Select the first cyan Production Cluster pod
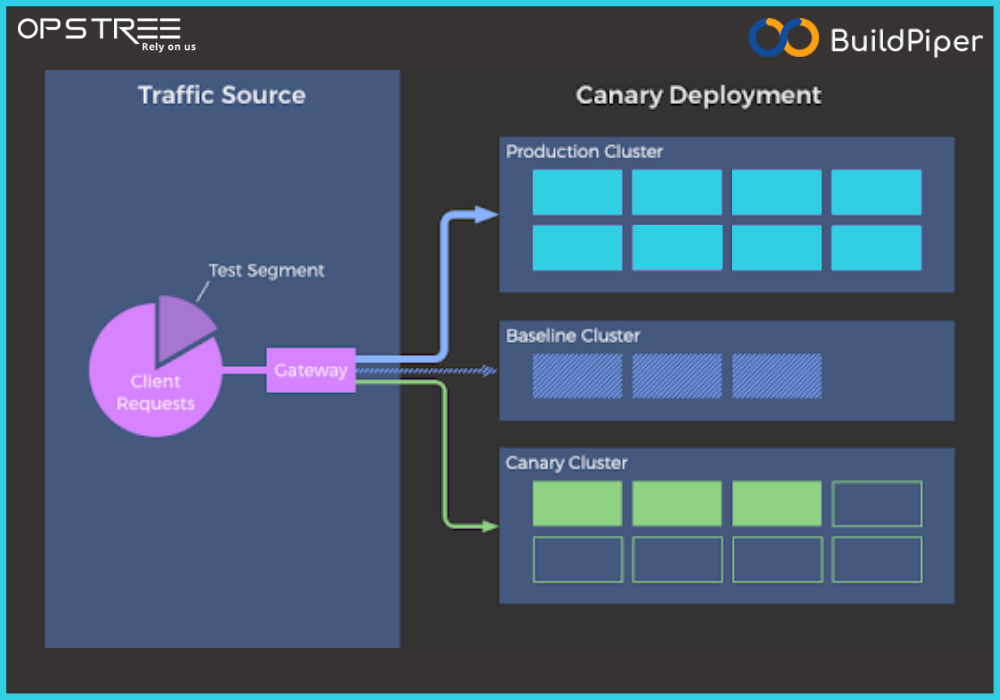Viewport: 1000px width, 700px height. pyautogui.click(x=577, y=192)
